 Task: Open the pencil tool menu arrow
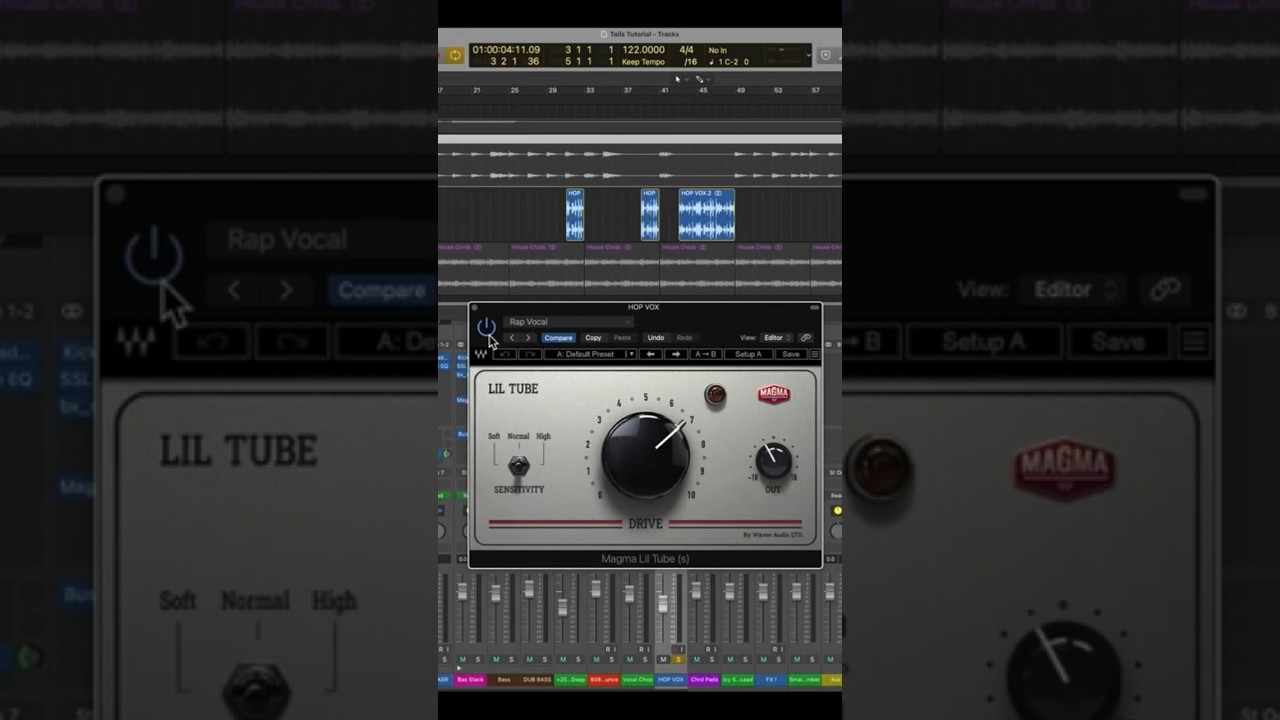[708, 79]
